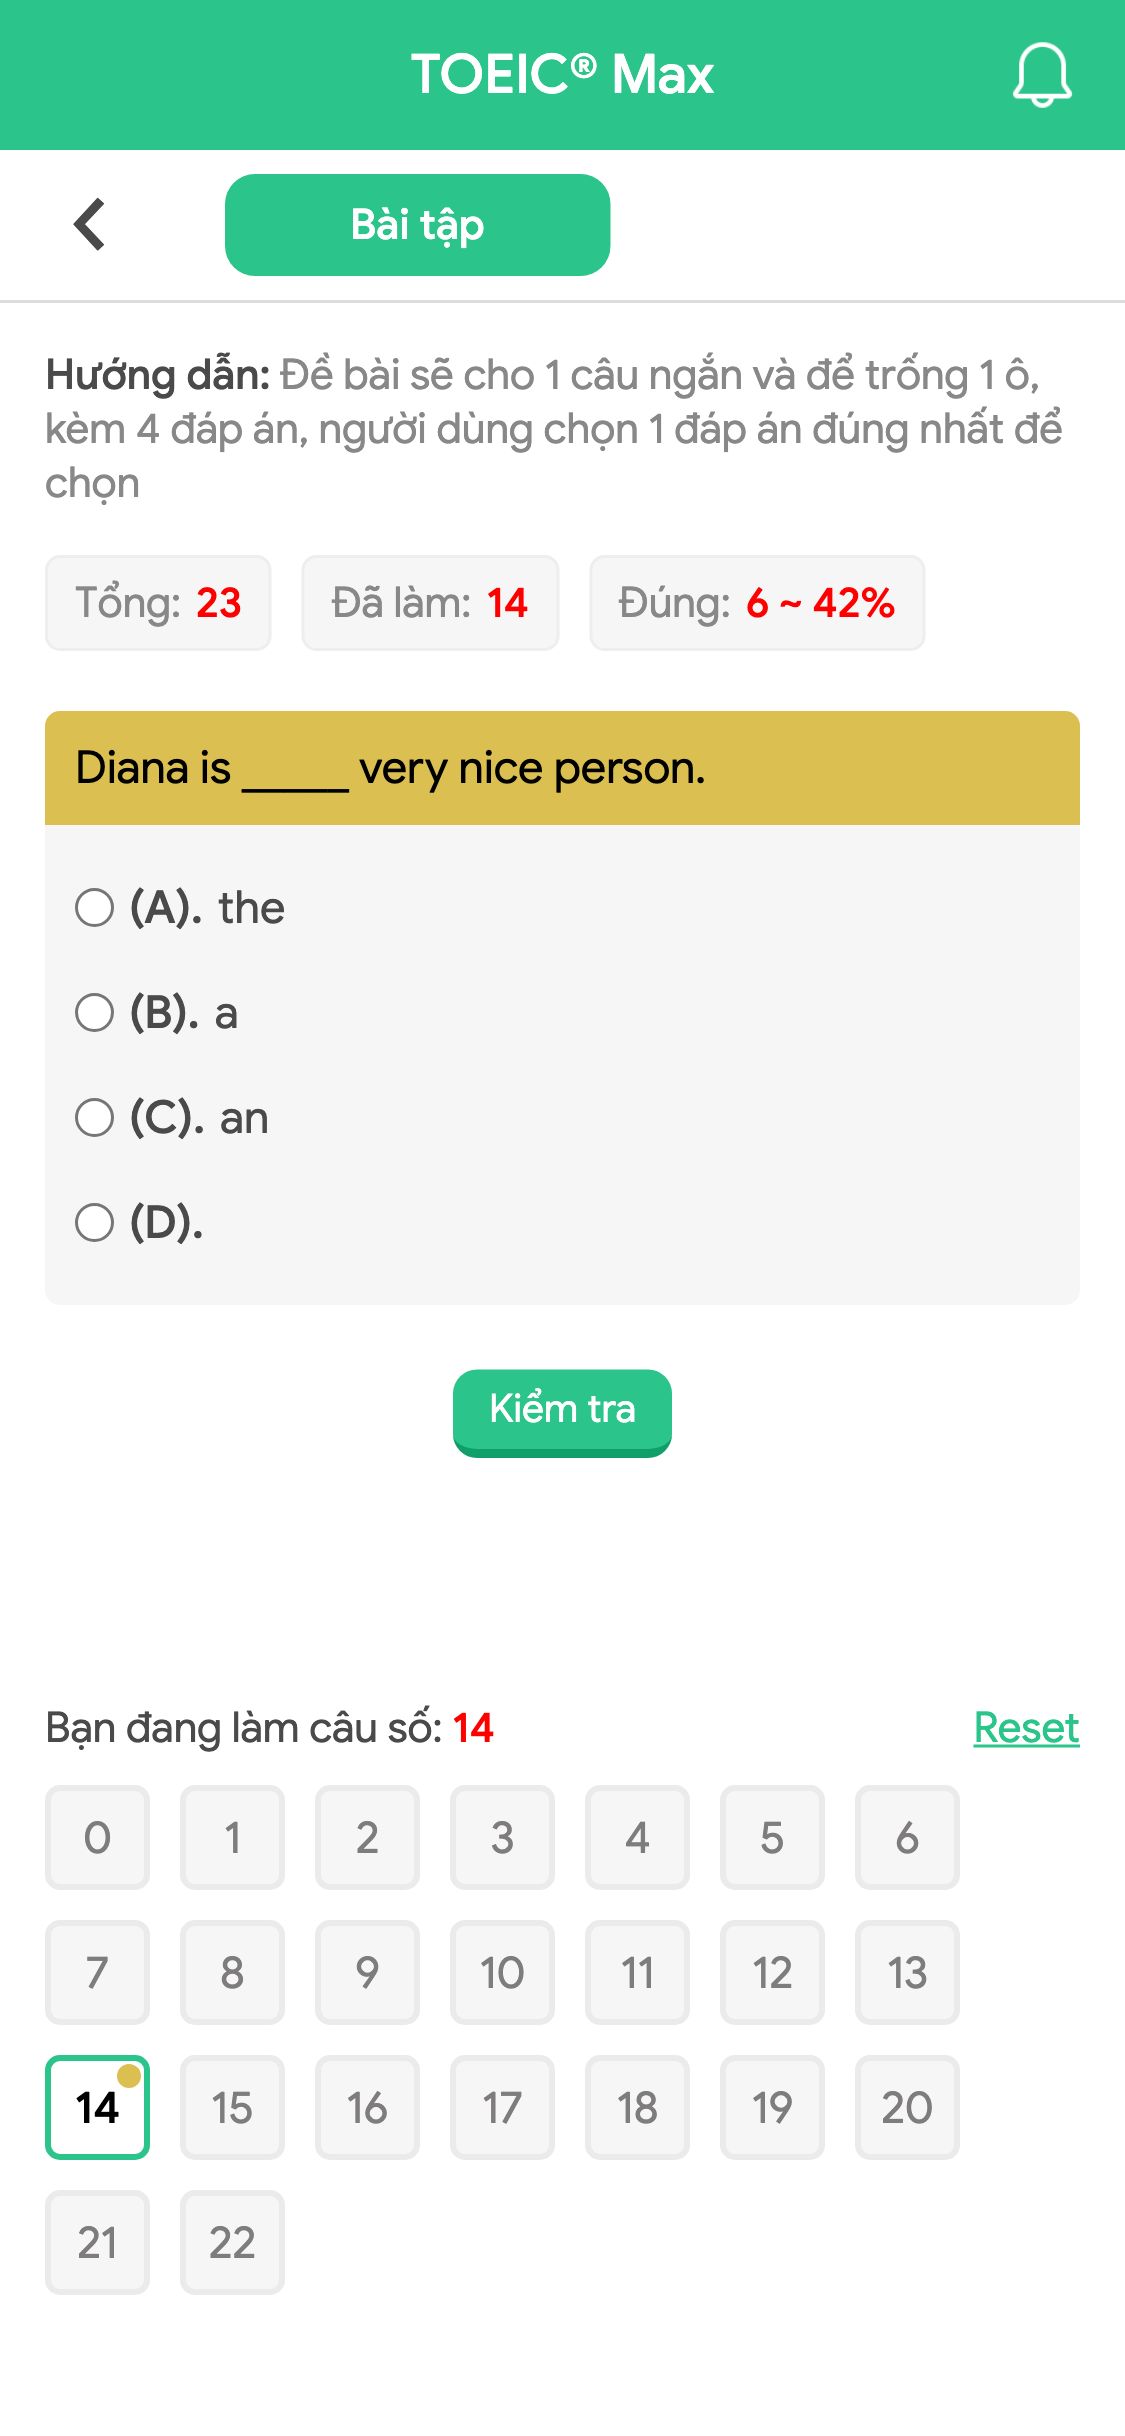Click the highlighted question text banner
The image size is (1125, 2436).
tap(562, 768)
